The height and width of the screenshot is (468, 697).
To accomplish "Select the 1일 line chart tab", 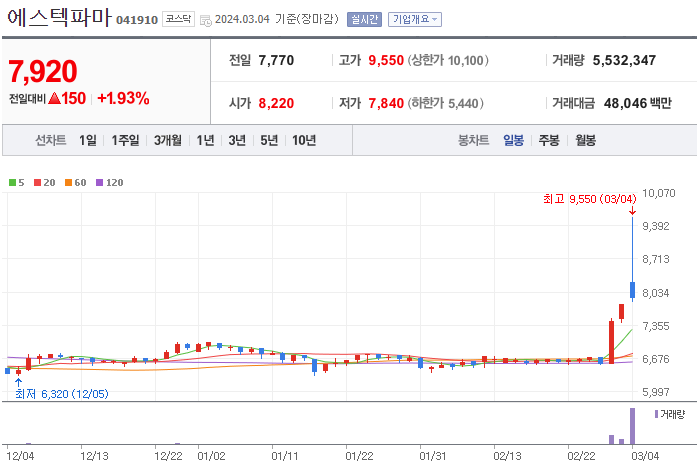I will tap(88, 140).
